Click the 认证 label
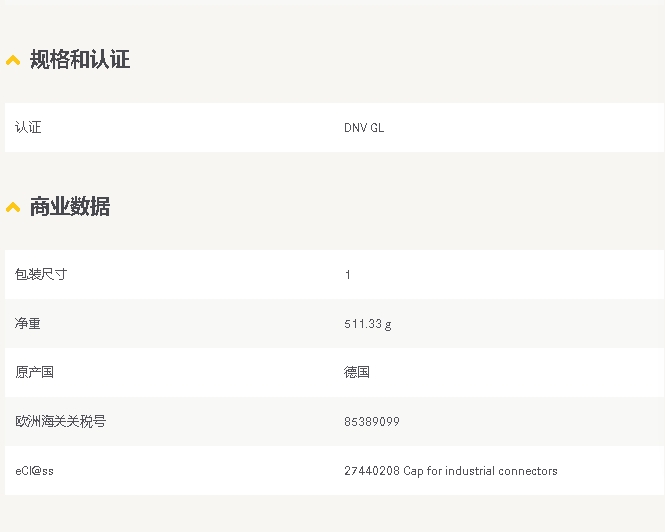 [28, 128]
